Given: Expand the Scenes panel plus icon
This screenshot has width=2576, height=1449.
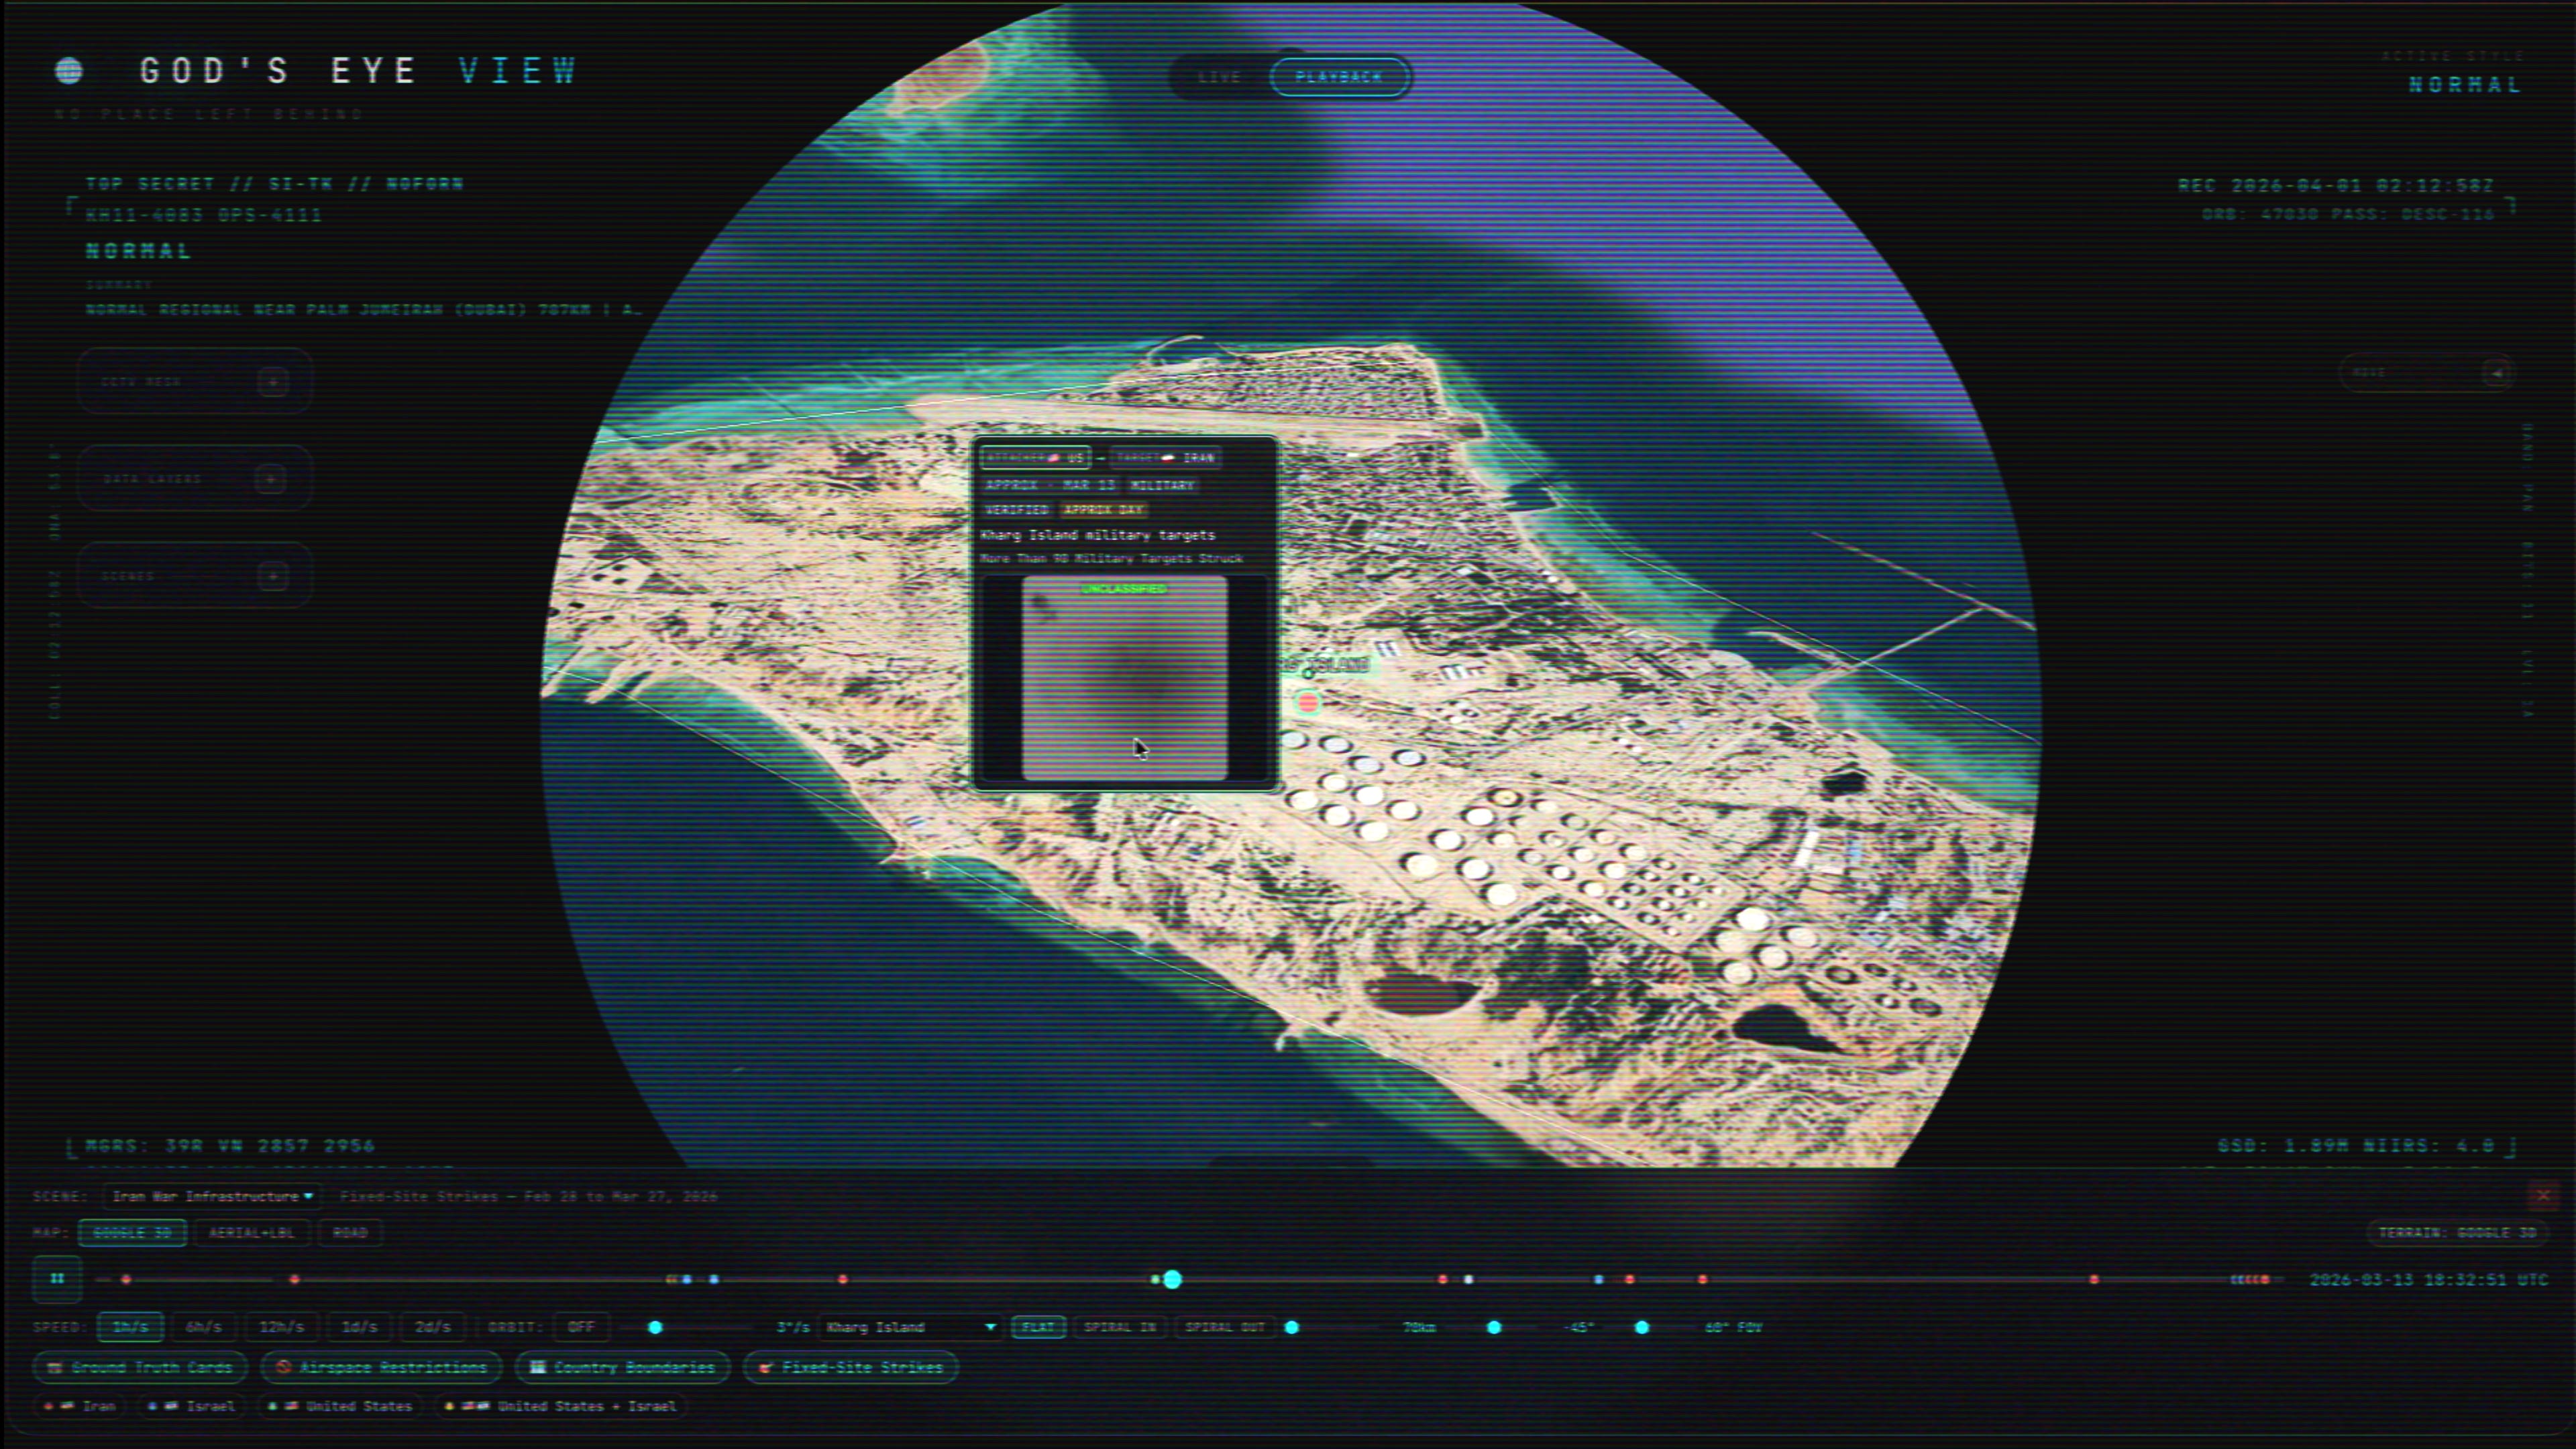Looking at the screenshot, I should click(272, 576).
